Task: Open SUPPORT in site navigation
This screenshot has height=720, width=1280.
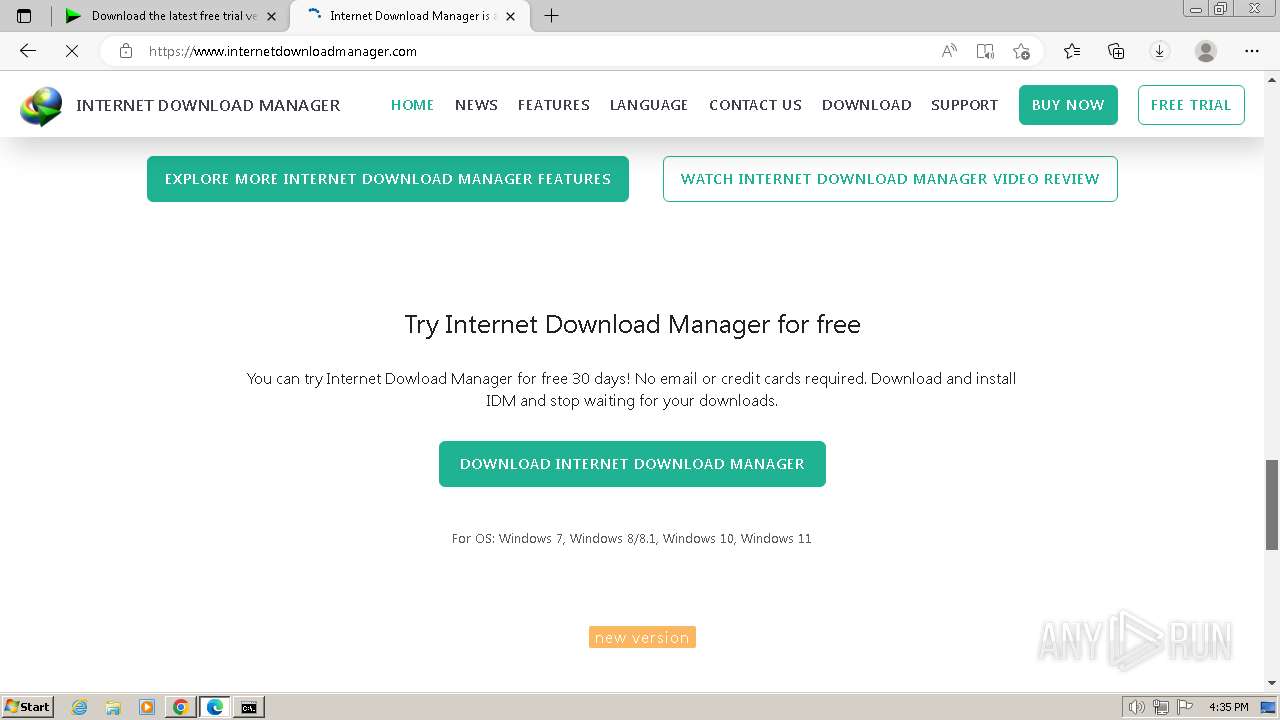Action: pos(964,105)
